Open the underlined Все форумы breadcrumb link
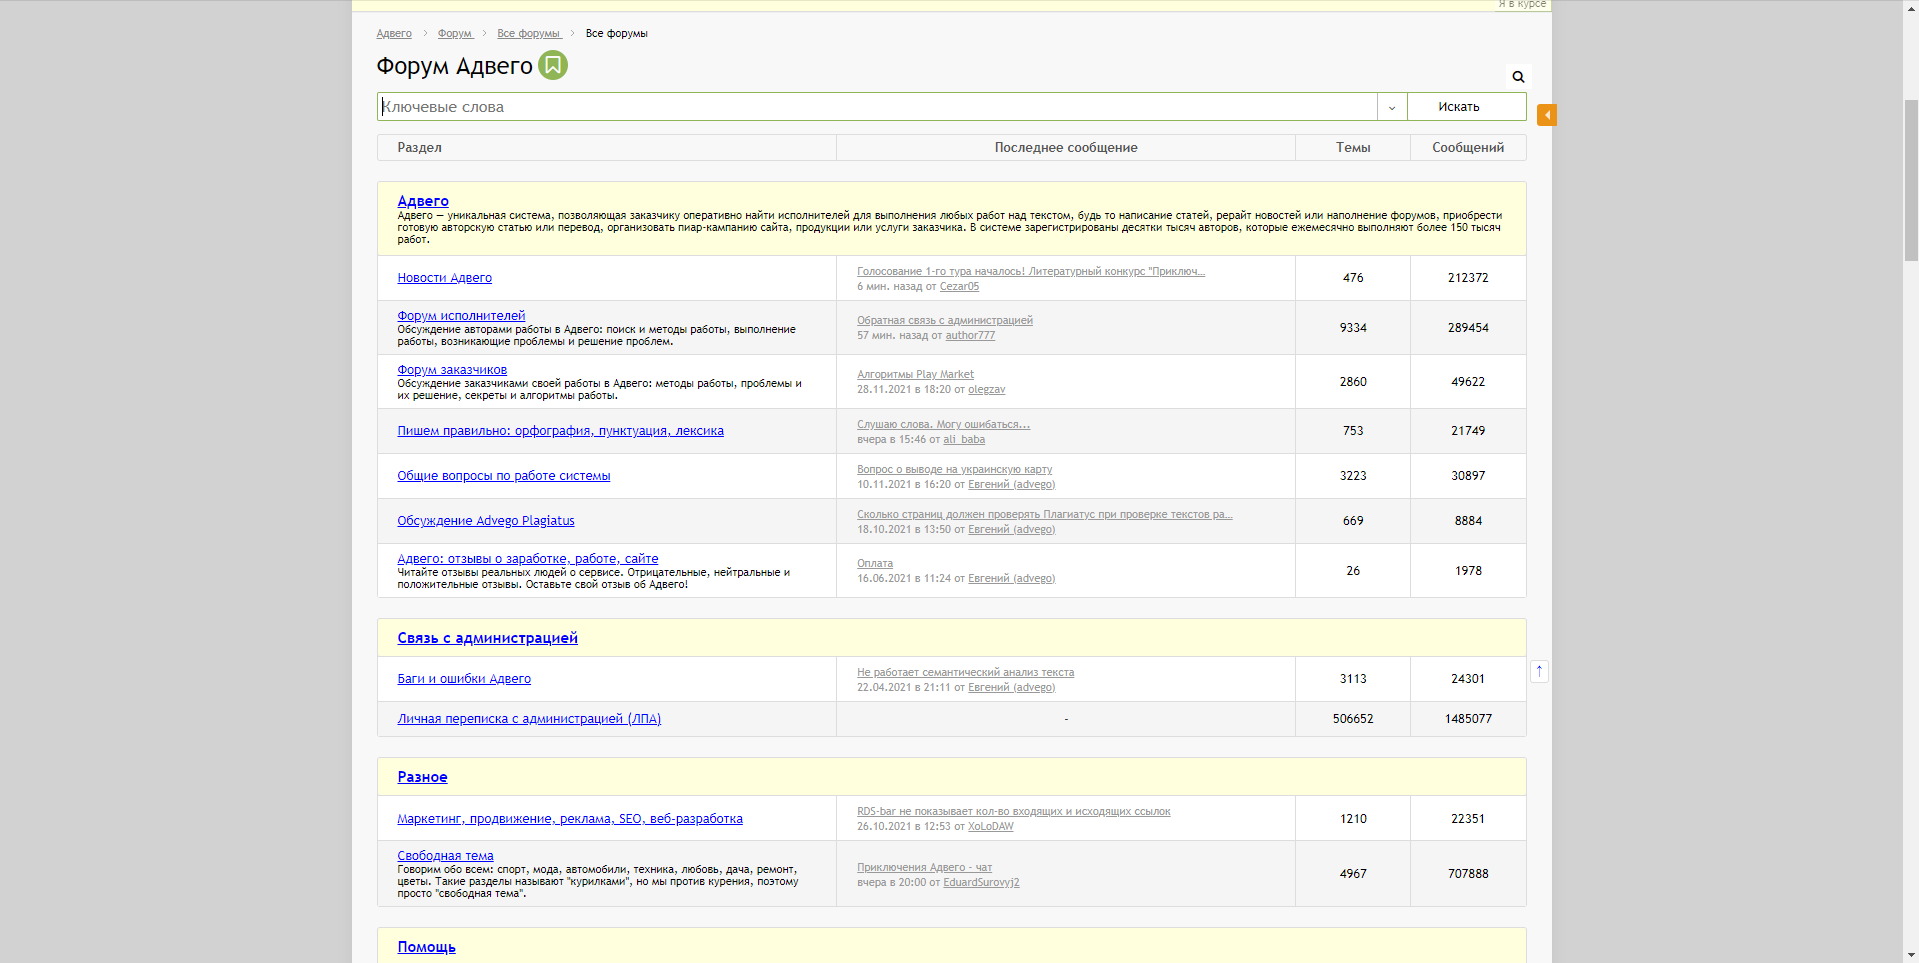 (529, 34)
